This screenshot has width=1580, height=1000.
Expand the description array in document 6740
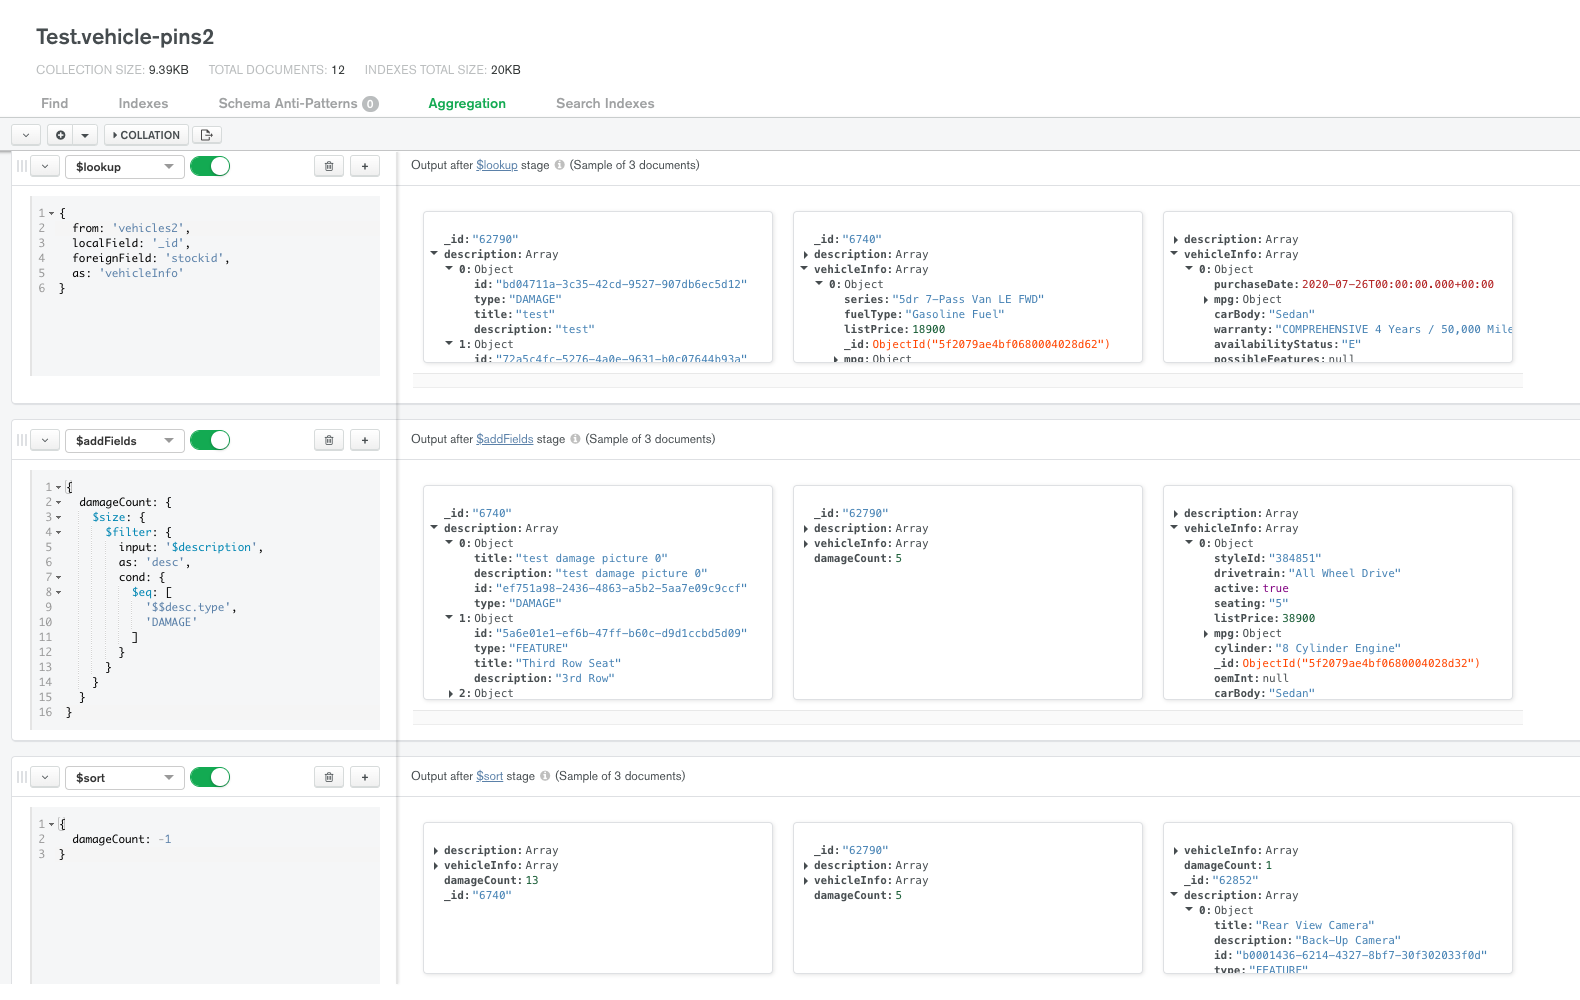point(806,255)
